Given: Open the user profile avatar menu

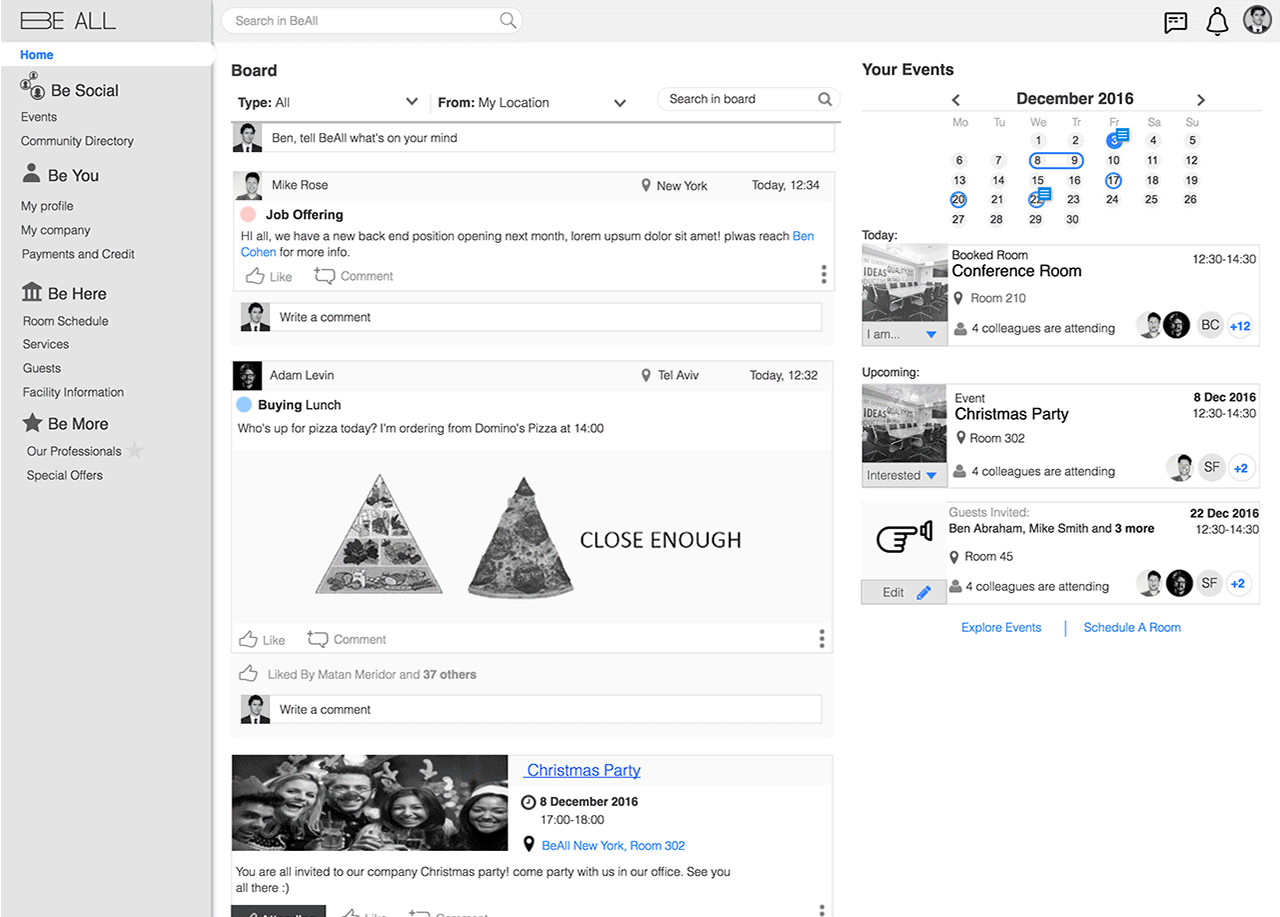Looking at the screenshot, I should [x=1257, y=20].
